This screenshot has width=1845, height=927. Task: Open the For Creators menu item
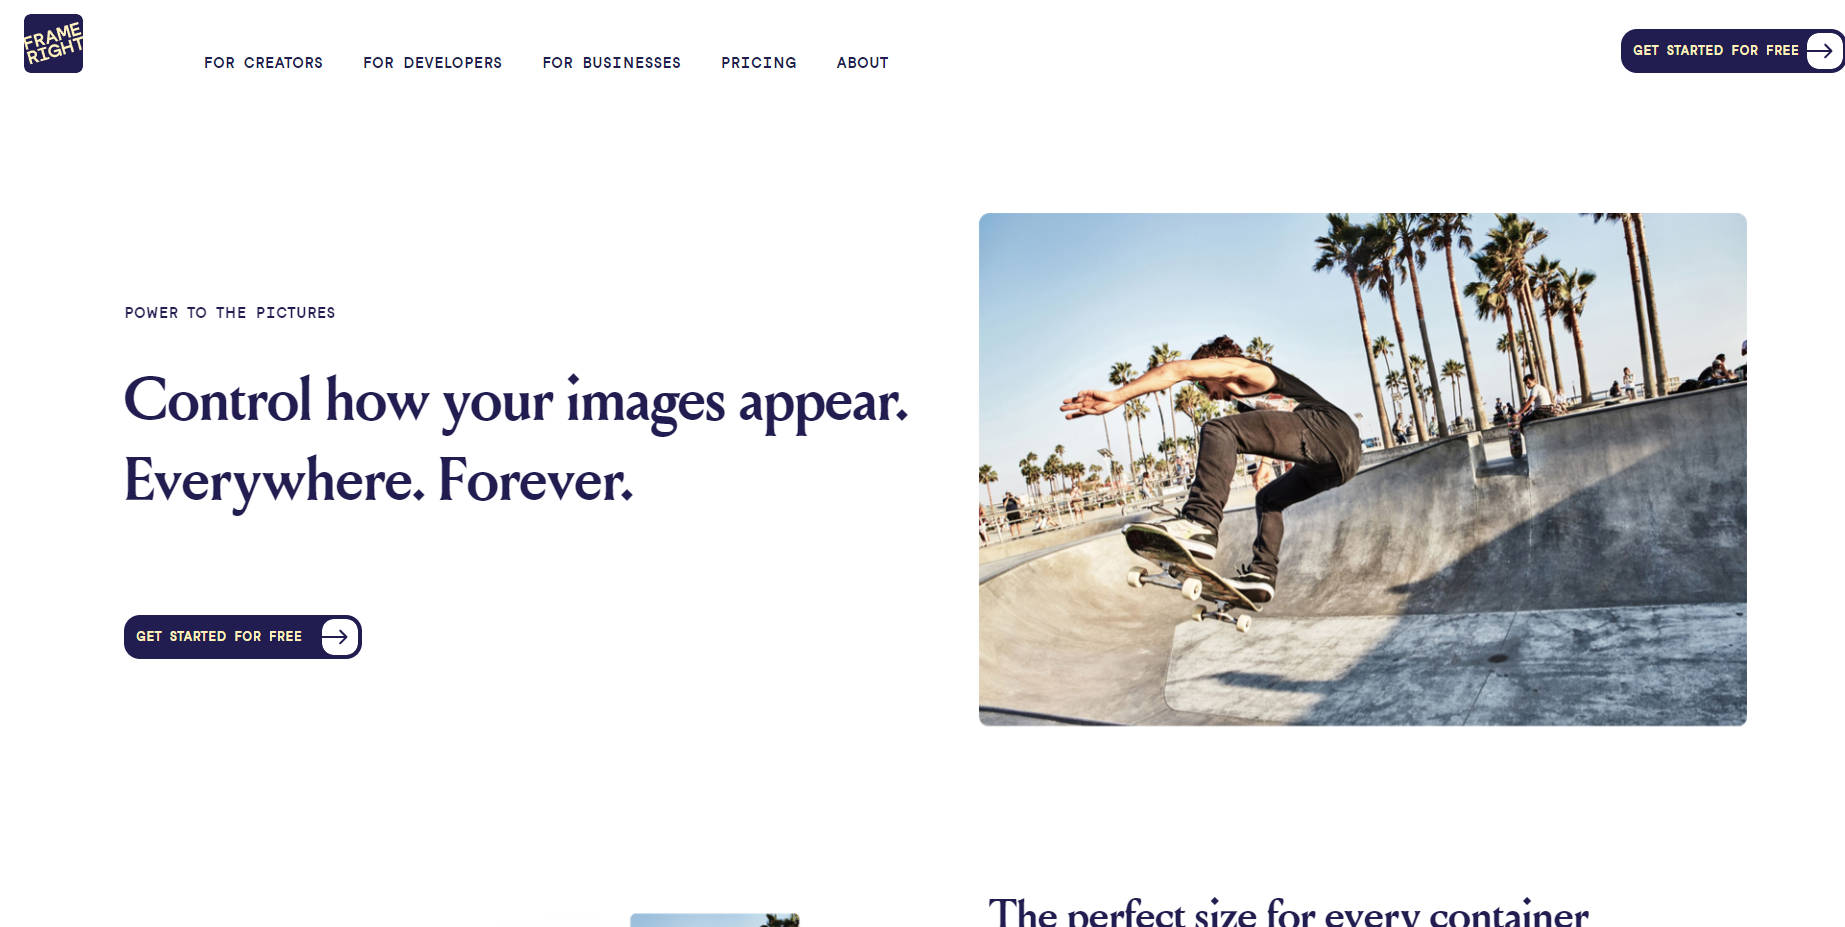pyautogui.click(x=263, y=62)
